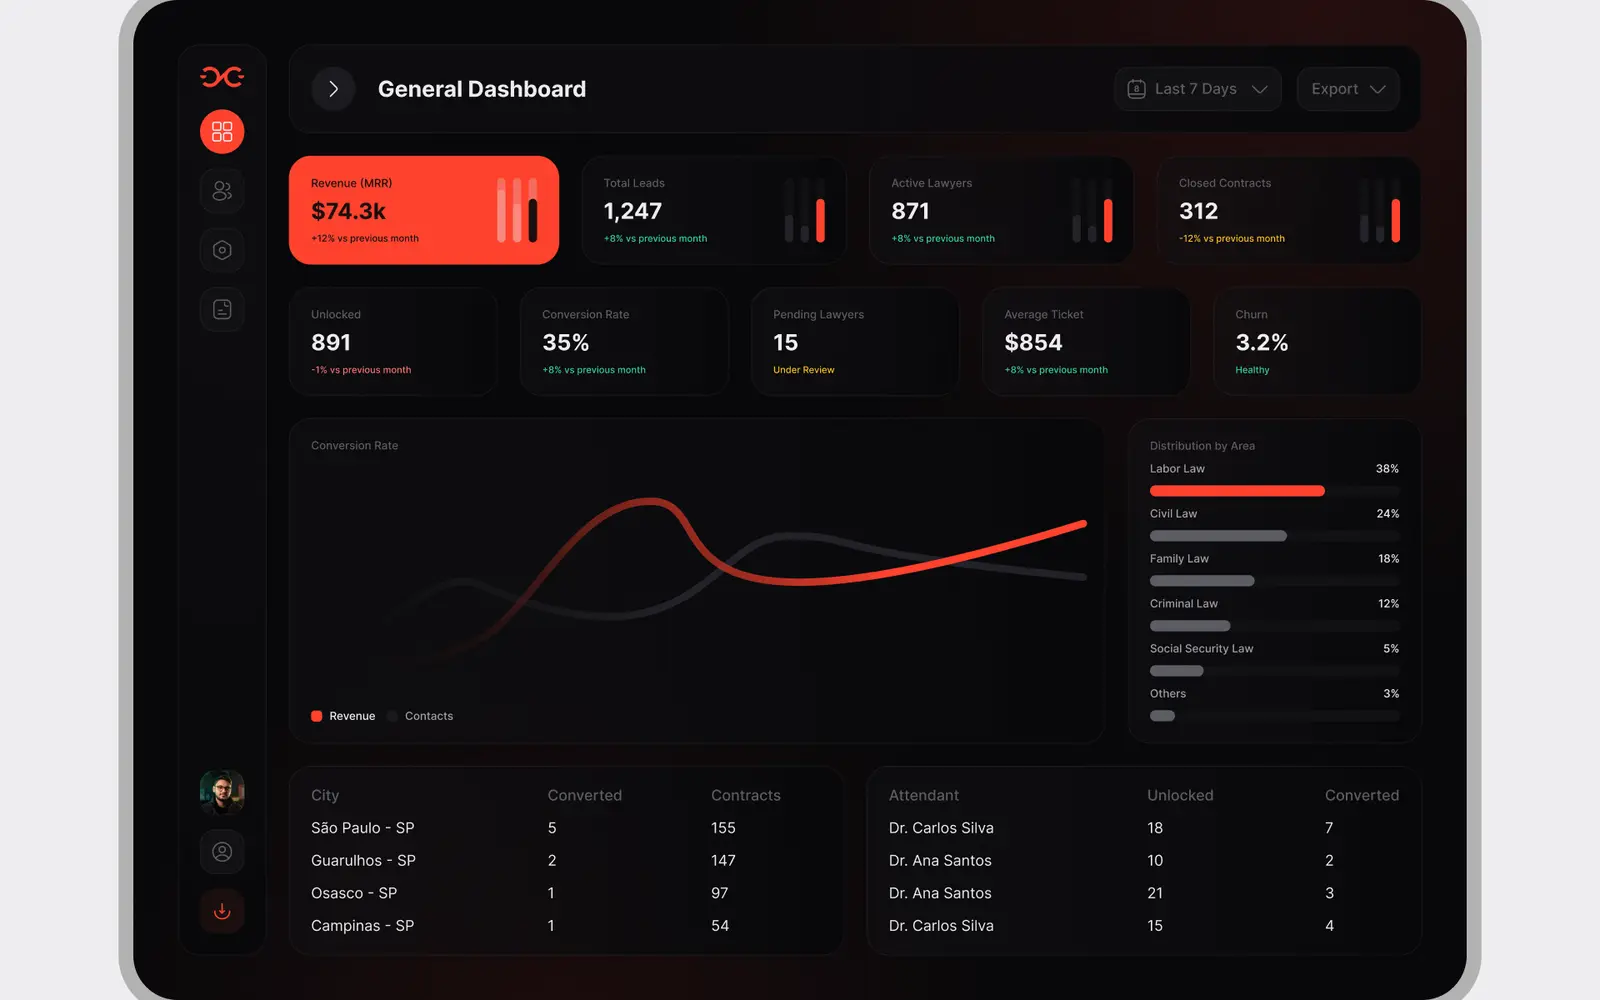Click the Labor Law progress bar
The image size is (1600, 1000).
pos(1274,491)
